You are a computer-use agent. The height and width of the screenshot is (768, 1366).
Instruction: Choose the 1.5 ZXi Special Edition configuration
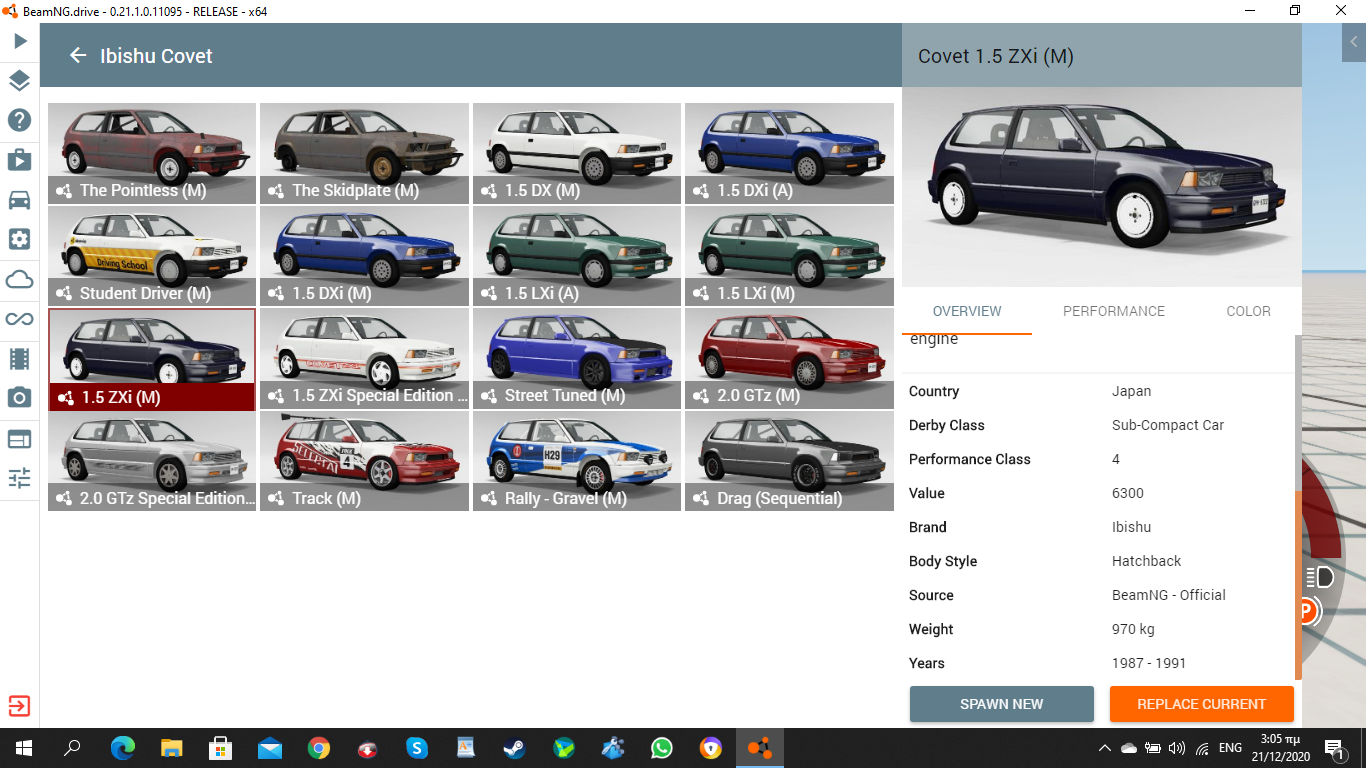(x=364, y=359)
